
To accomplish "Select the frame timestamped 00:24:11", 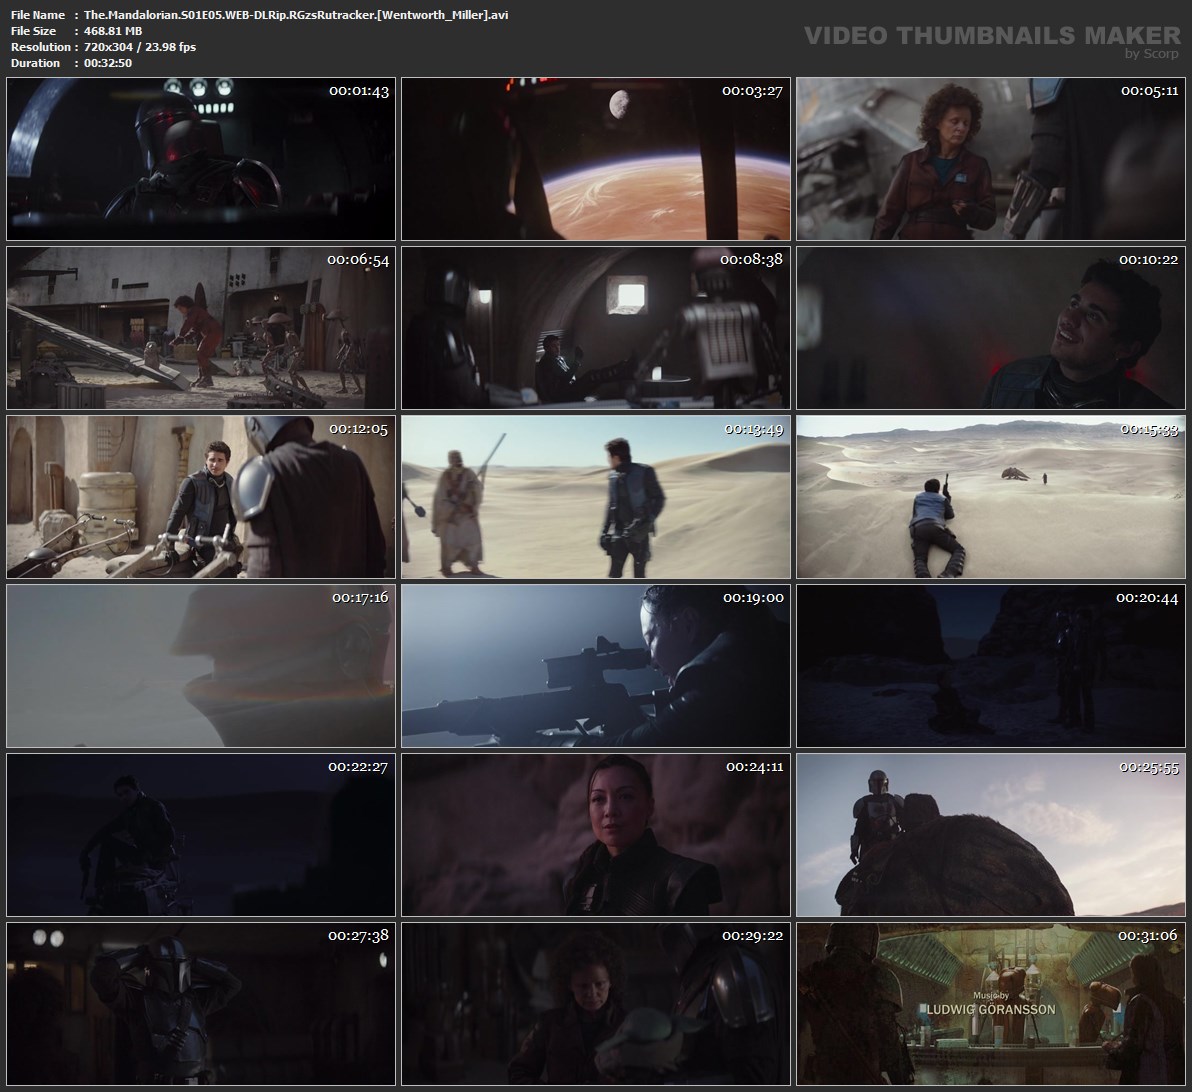I will click(596, 835).
